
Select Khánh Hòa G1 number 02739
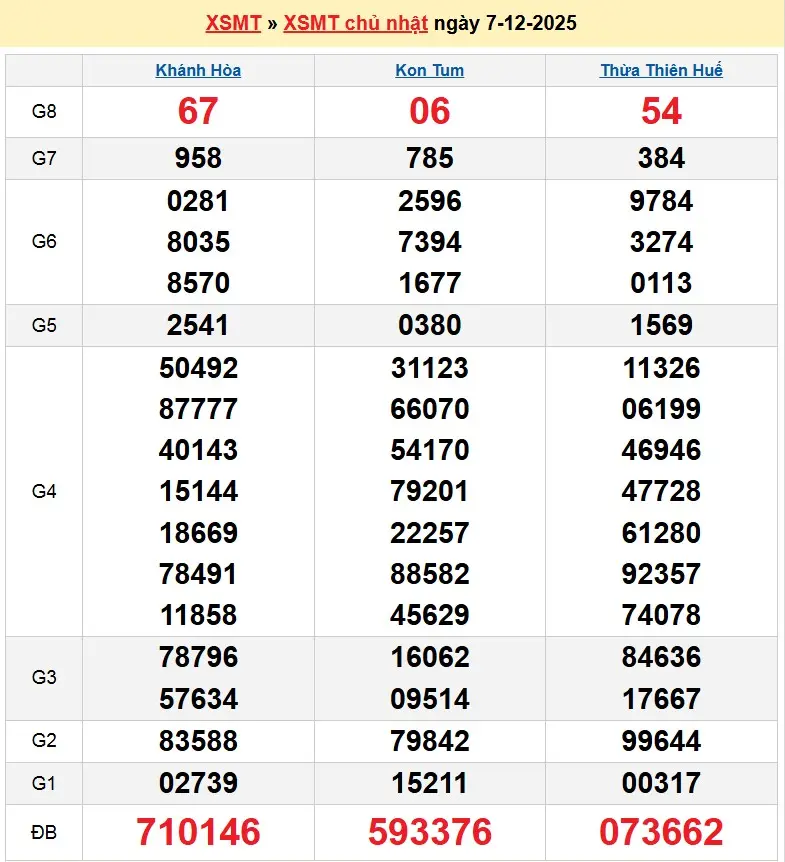coord(198,783)
